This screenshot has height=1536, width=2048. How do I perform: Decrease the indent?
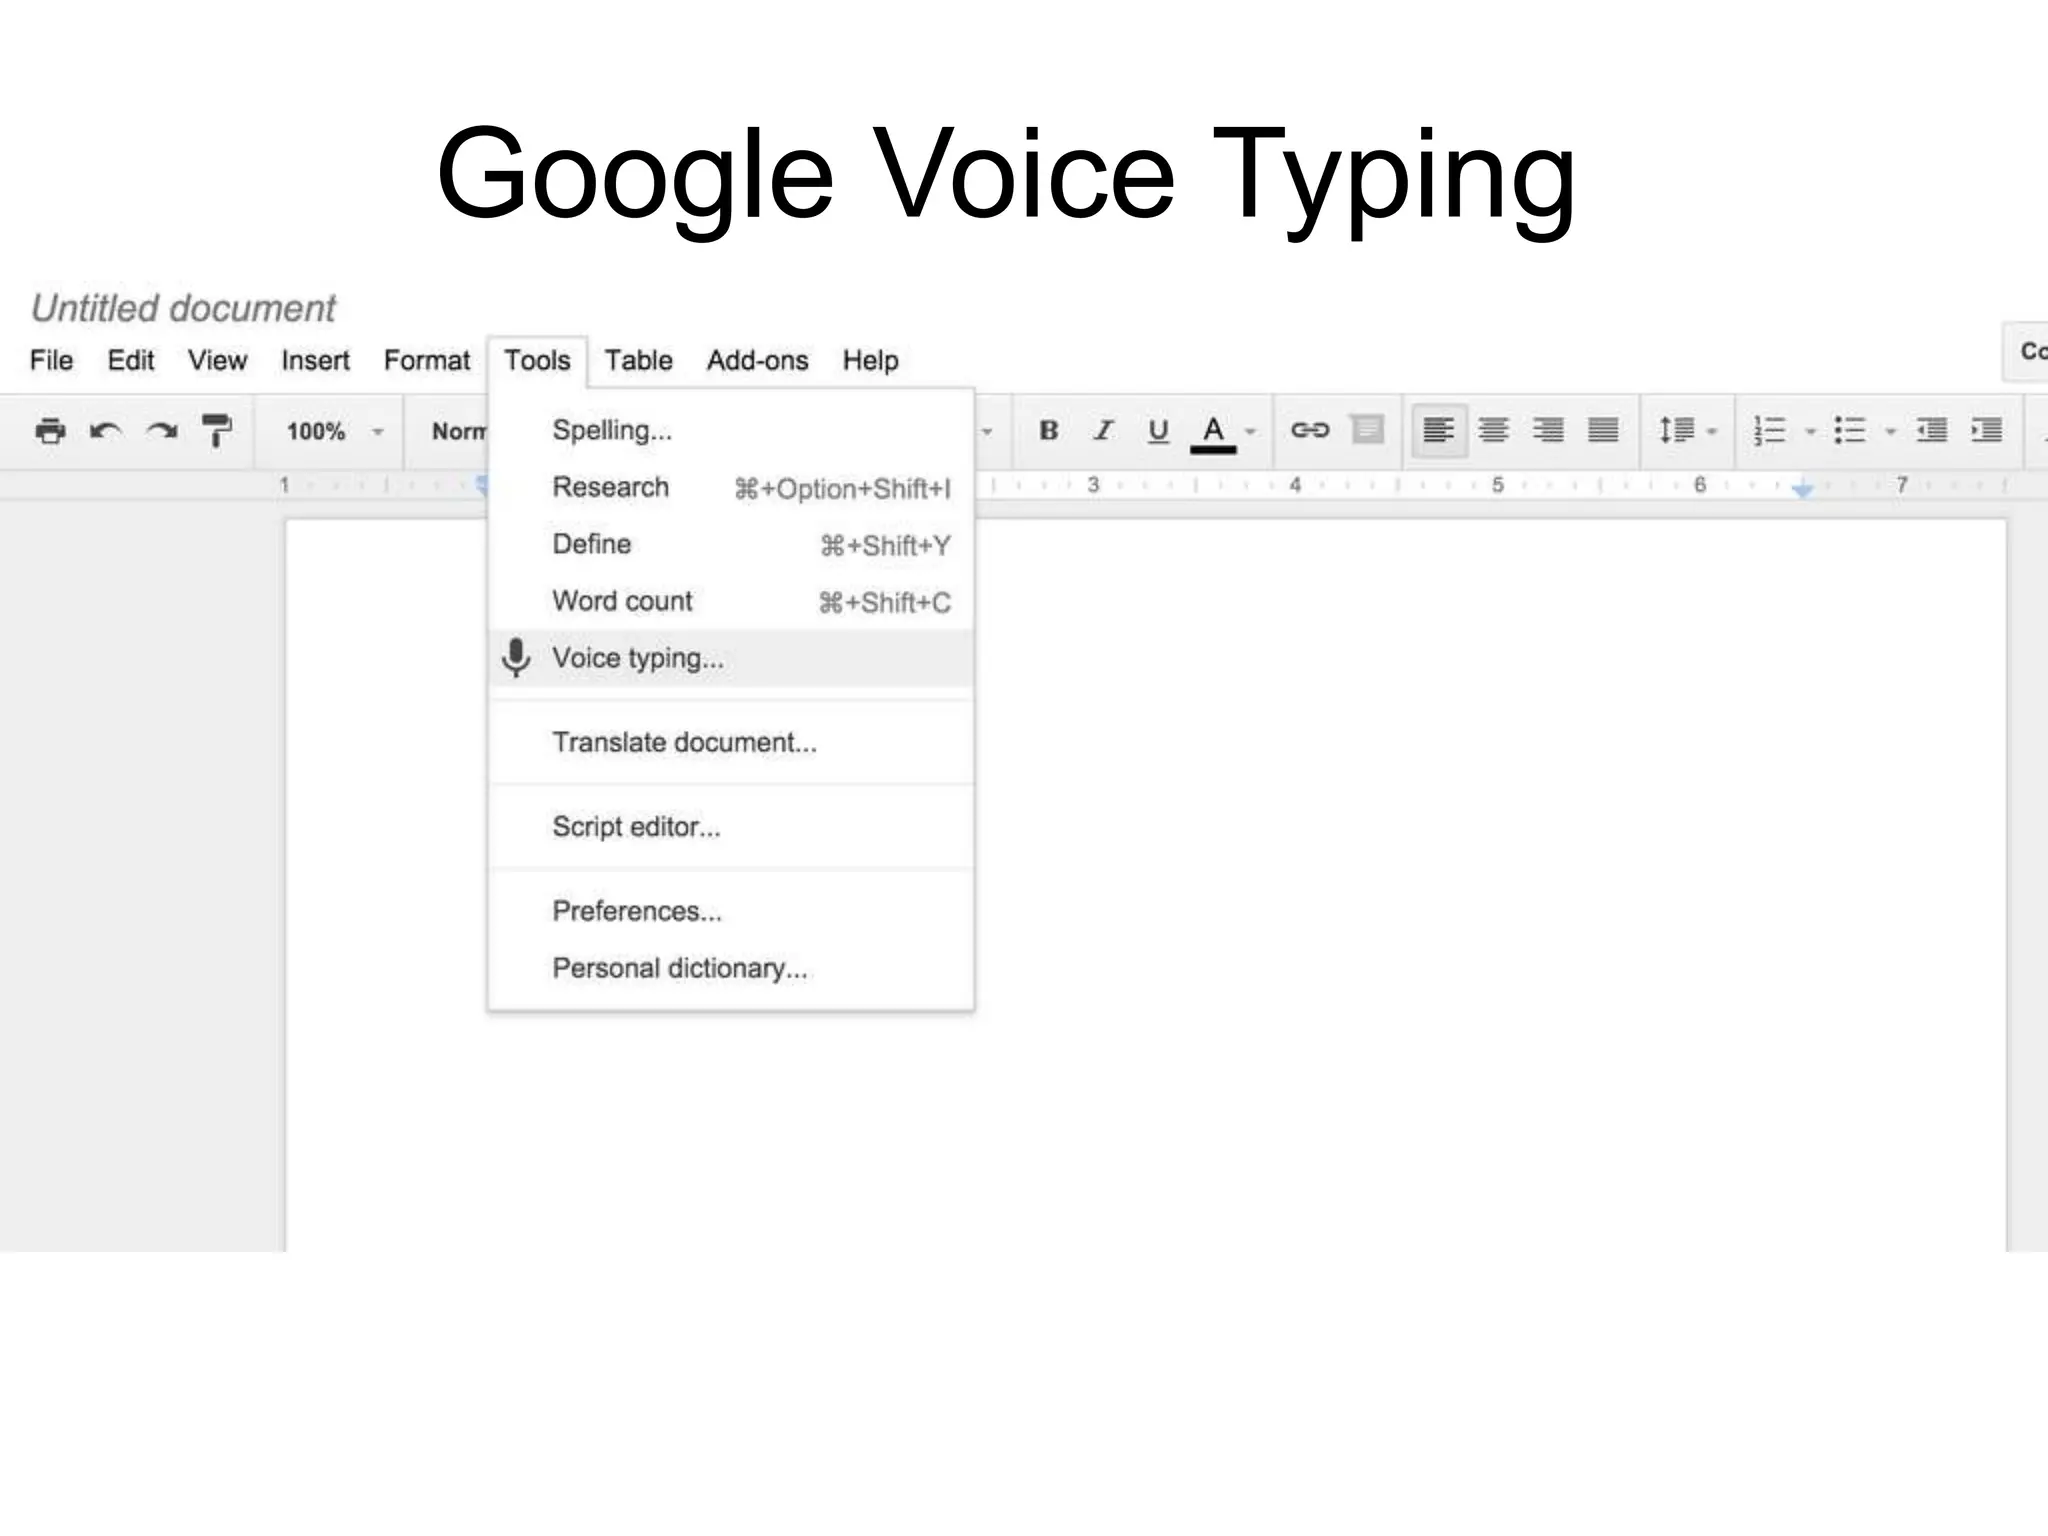[1931, 430]
